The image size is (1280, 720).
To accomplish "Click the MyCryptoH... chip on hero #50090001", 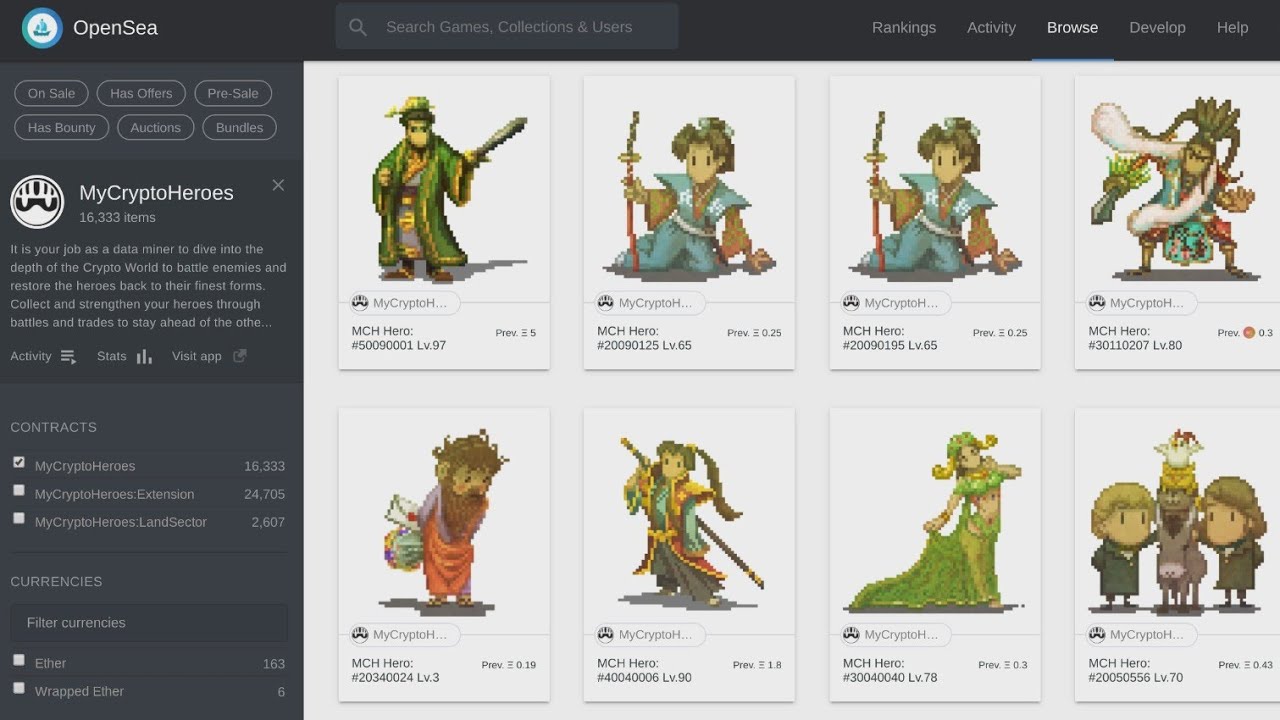I will pos(404,303).
